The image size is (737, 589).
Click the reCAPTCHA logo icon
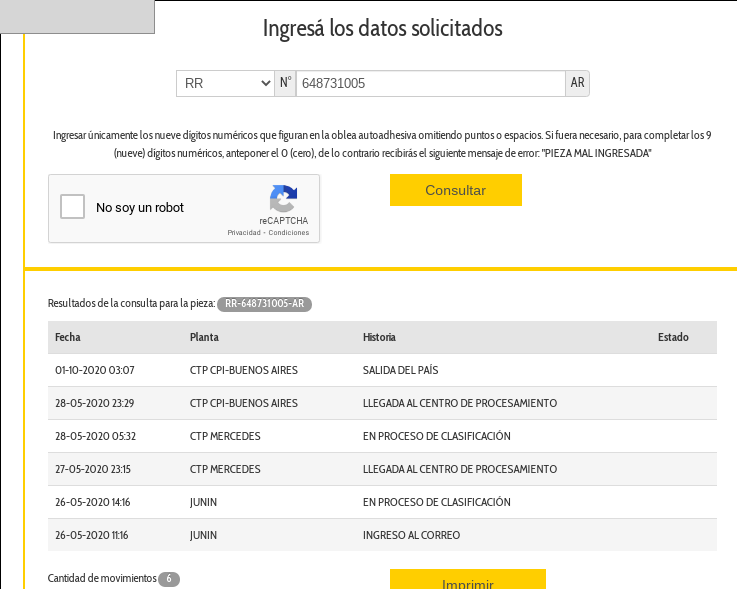[283, 198]
